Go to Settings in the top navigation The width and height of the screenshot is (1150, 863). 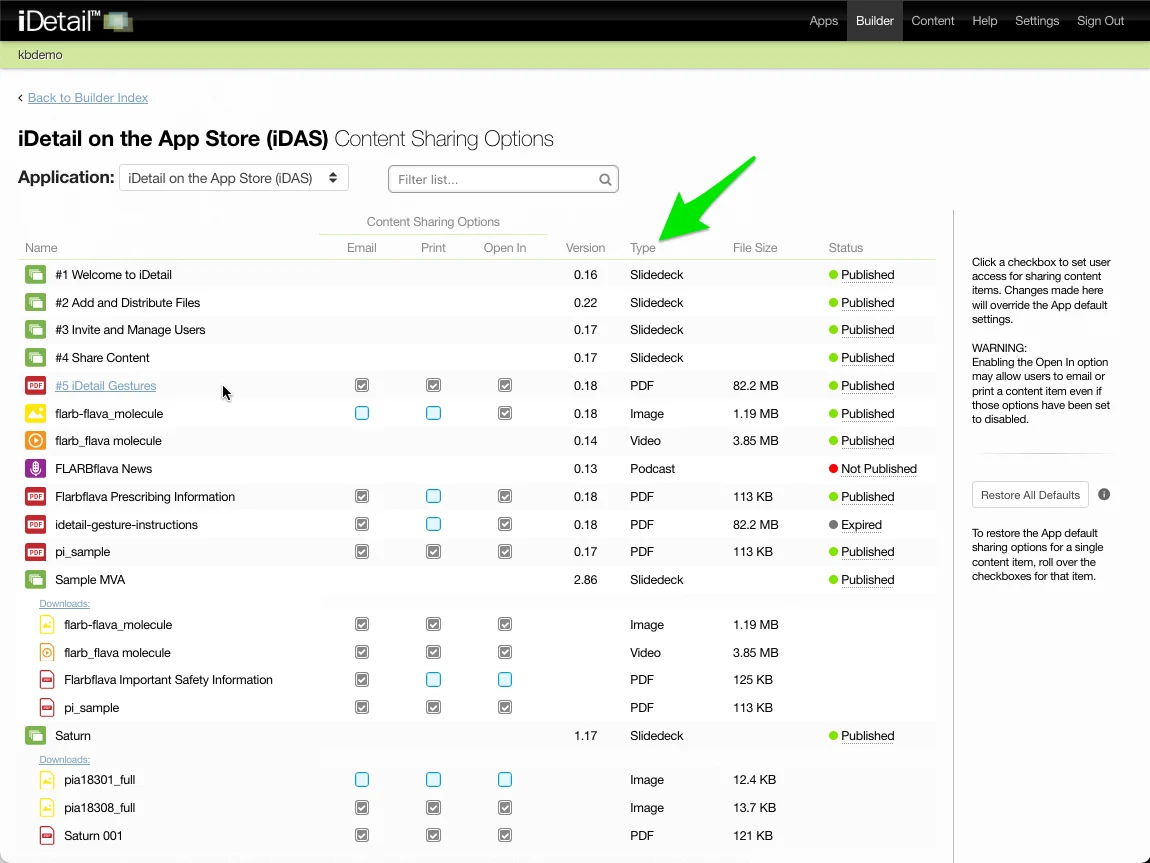click(1036, 21)
